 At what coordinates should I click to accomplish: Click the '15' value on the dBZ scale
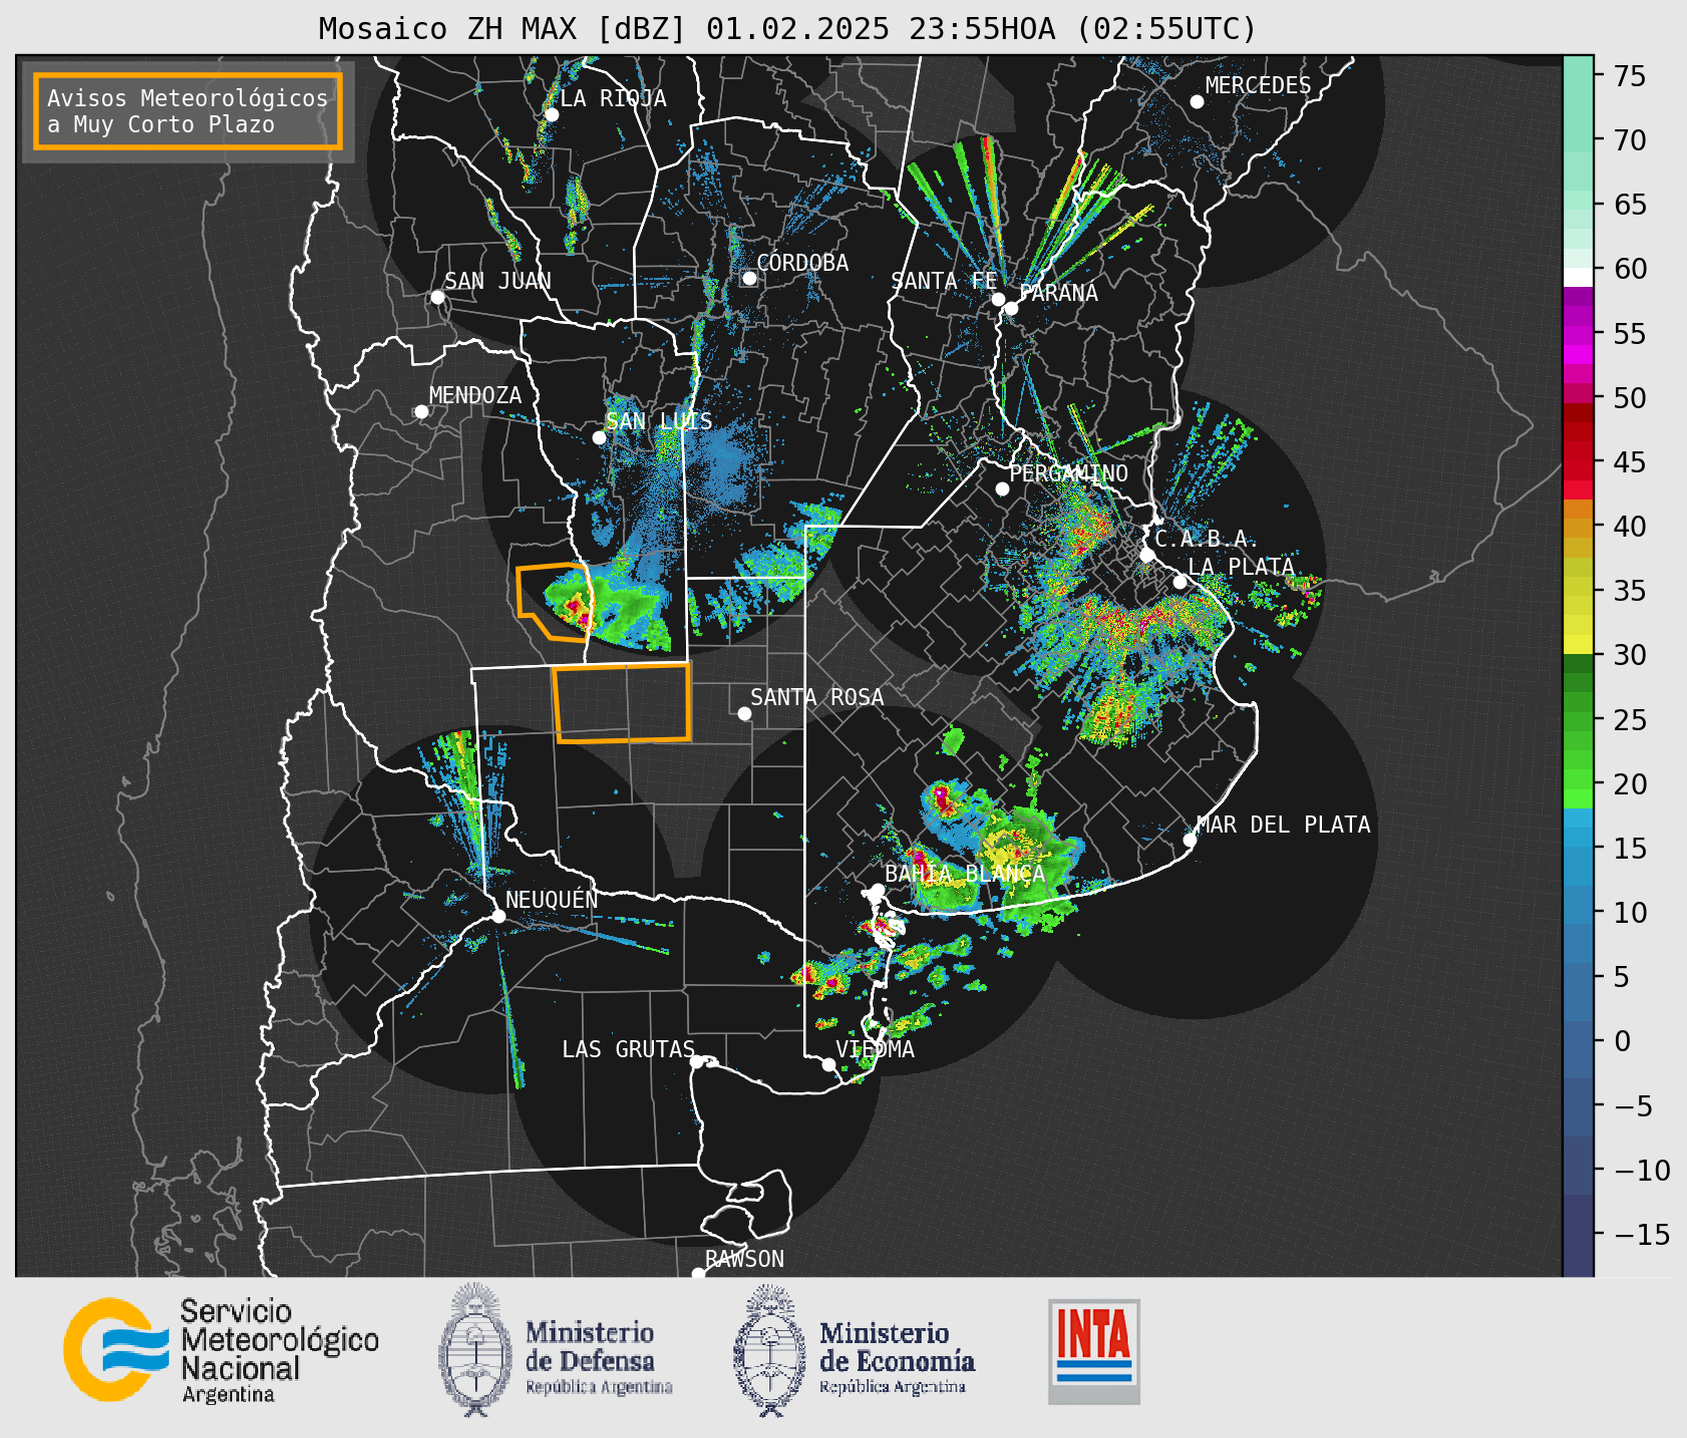coord(1629,849)
